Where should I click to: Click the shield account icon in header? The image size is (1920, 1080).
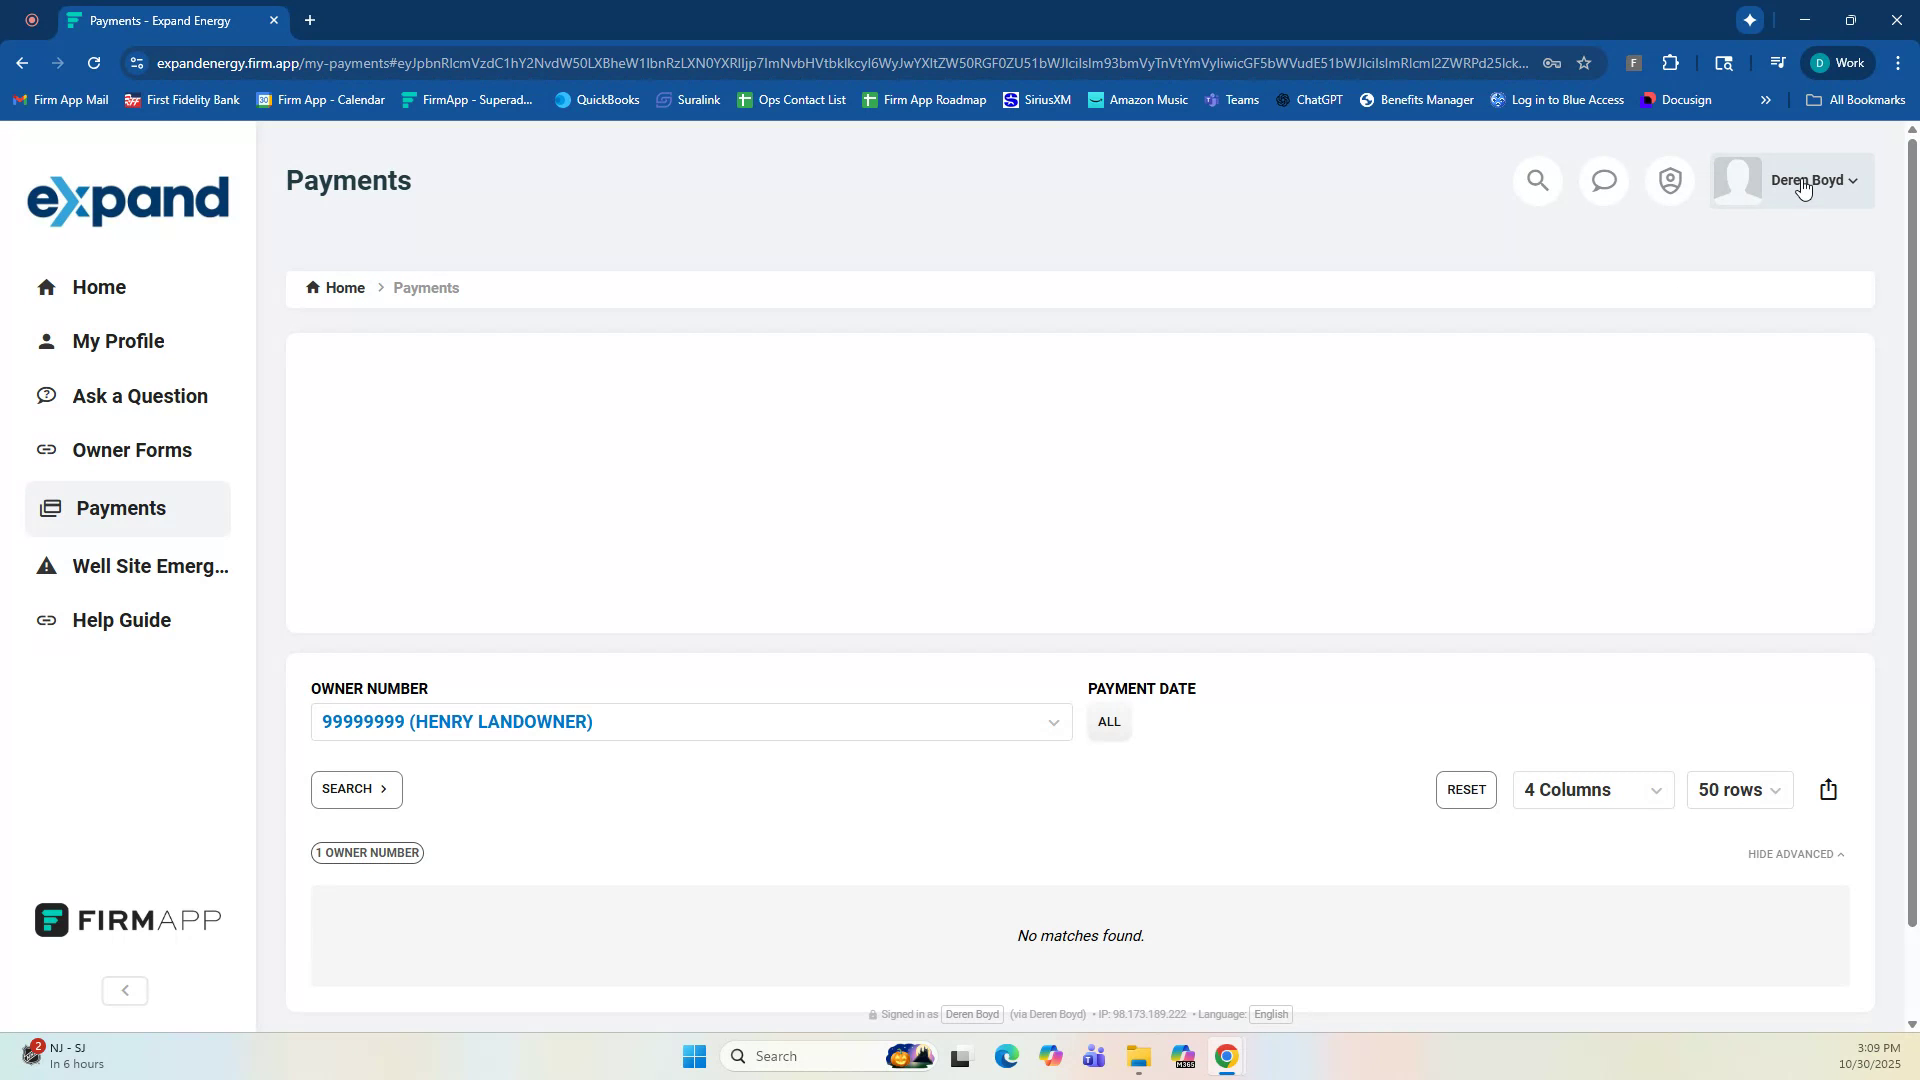pos(1669,181)
